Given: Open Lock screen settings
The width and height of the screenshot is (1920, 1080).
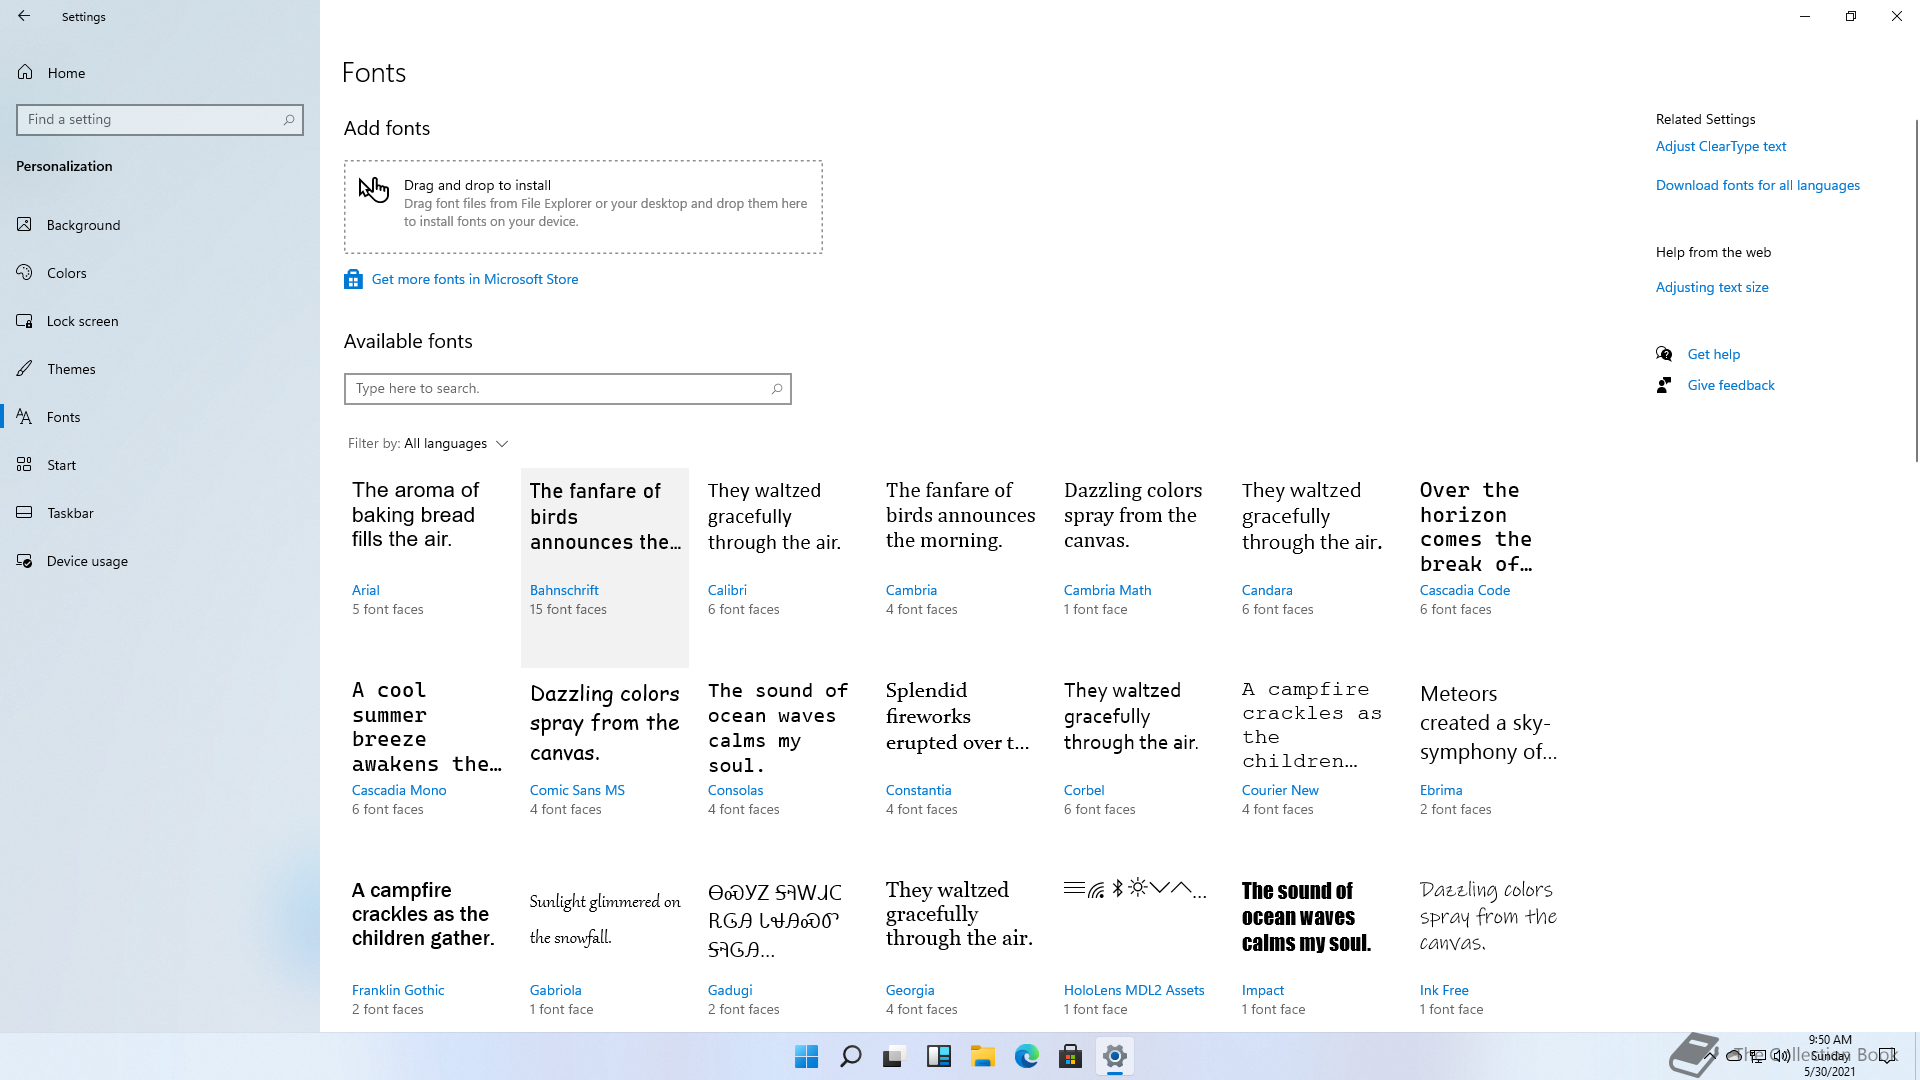Looking at the screenshot, I should 160,321.
